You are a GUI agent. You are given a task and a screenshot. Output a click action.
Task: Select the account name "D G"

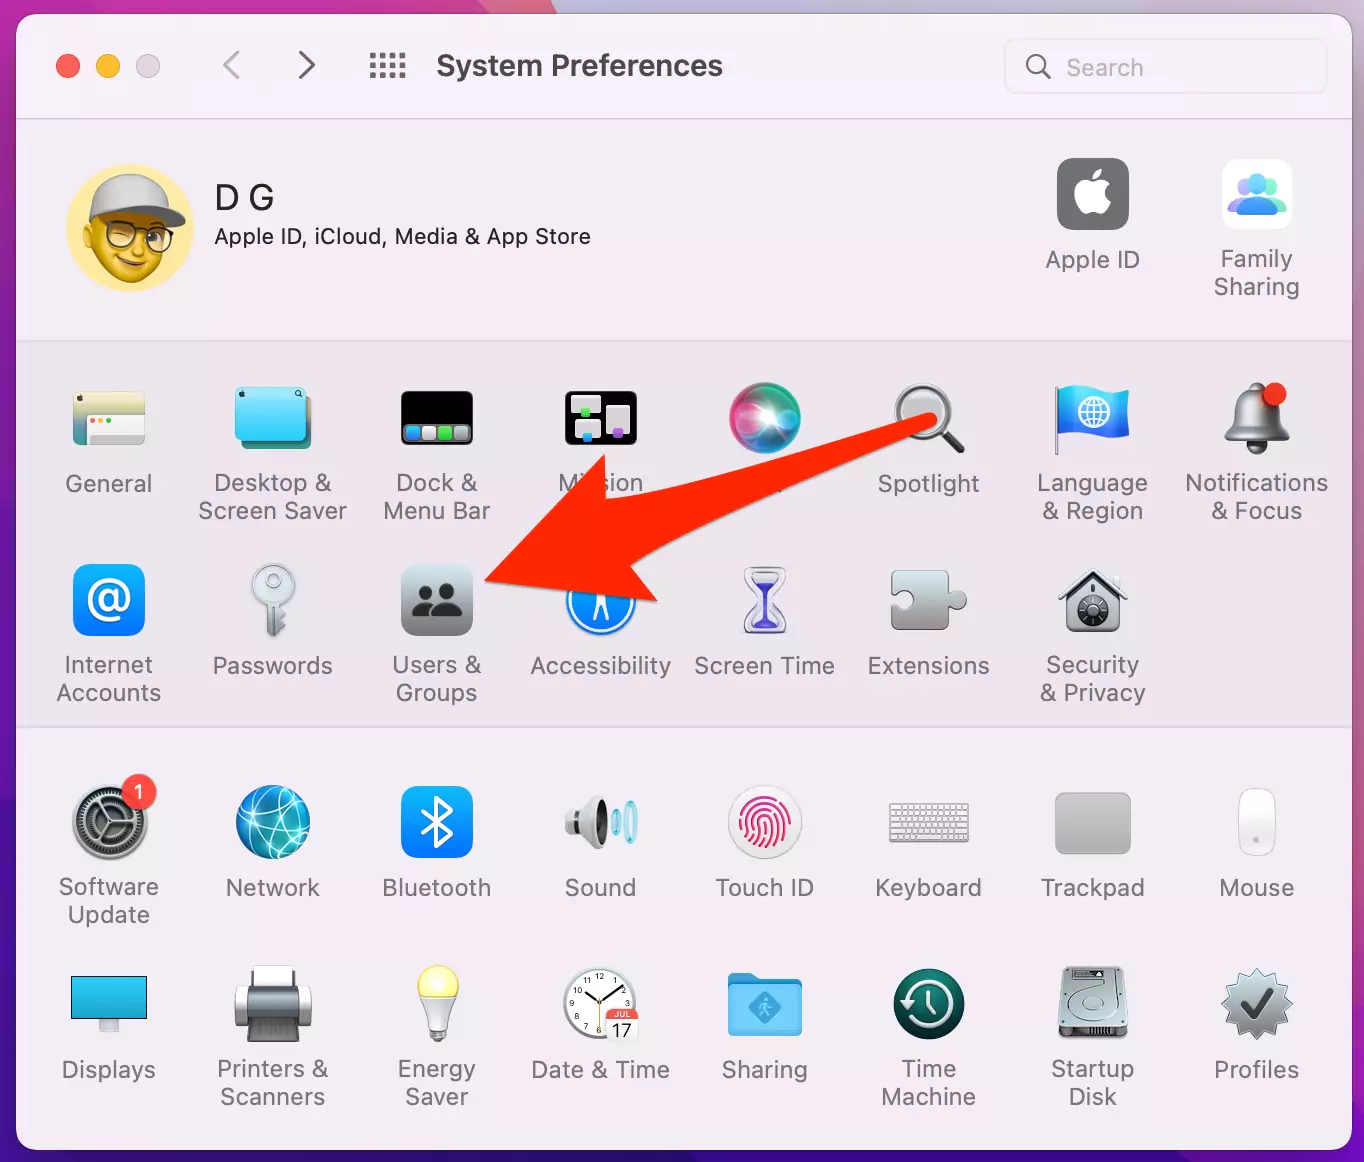pyautogui.click(x=245, y=198)
